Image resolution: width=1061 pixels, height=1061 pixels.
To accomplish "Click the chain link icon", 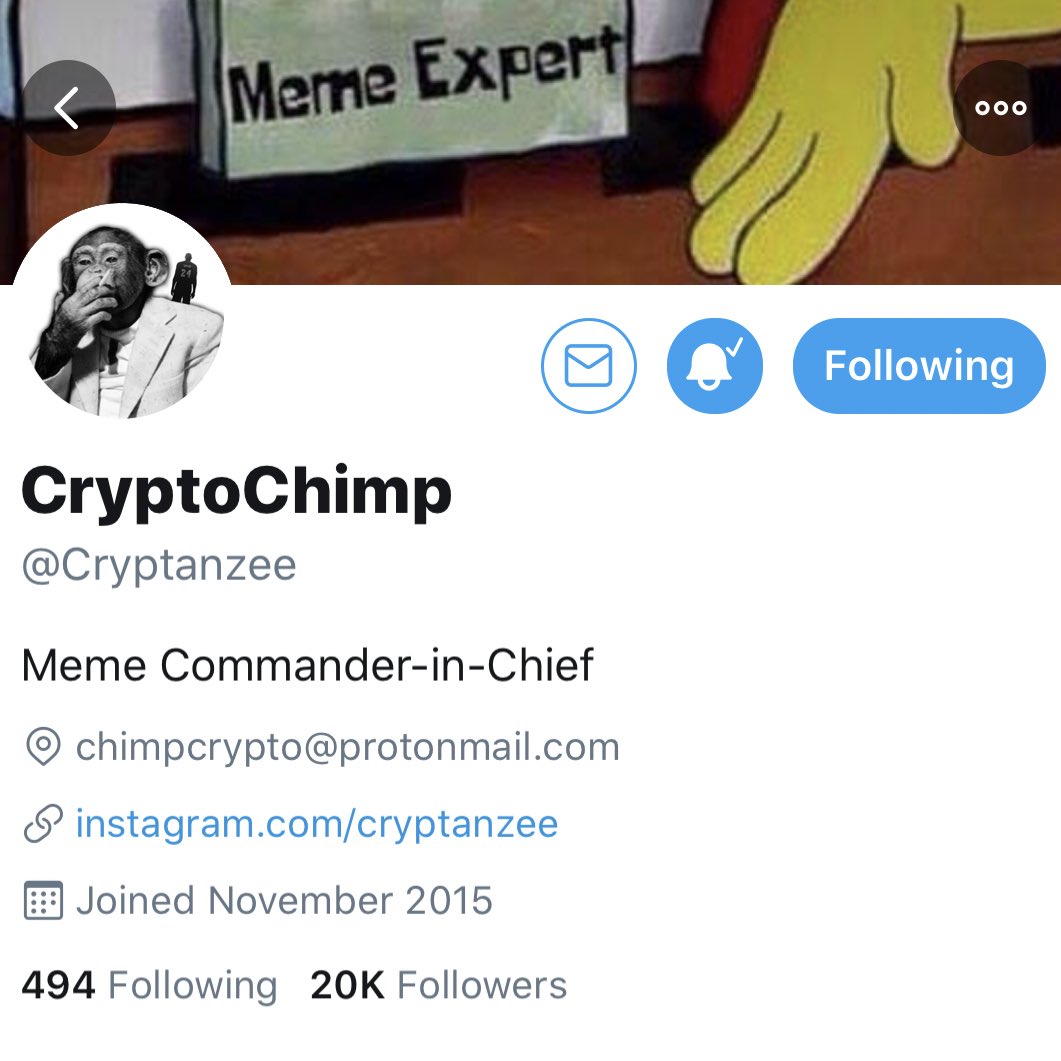I will pyautogui.click(x=43, y=823).
